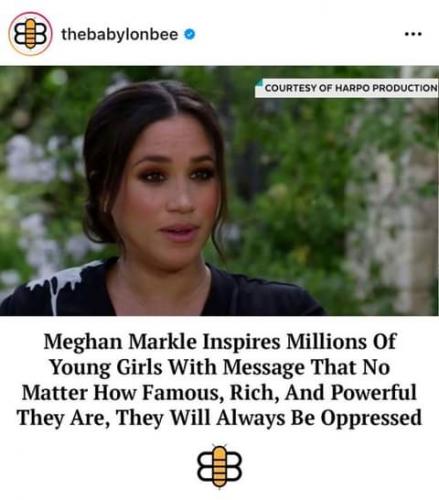Screen dimensions: 439x500
Task: Click the teal corner marker on the courtesy caption
Action: (259, 82)
